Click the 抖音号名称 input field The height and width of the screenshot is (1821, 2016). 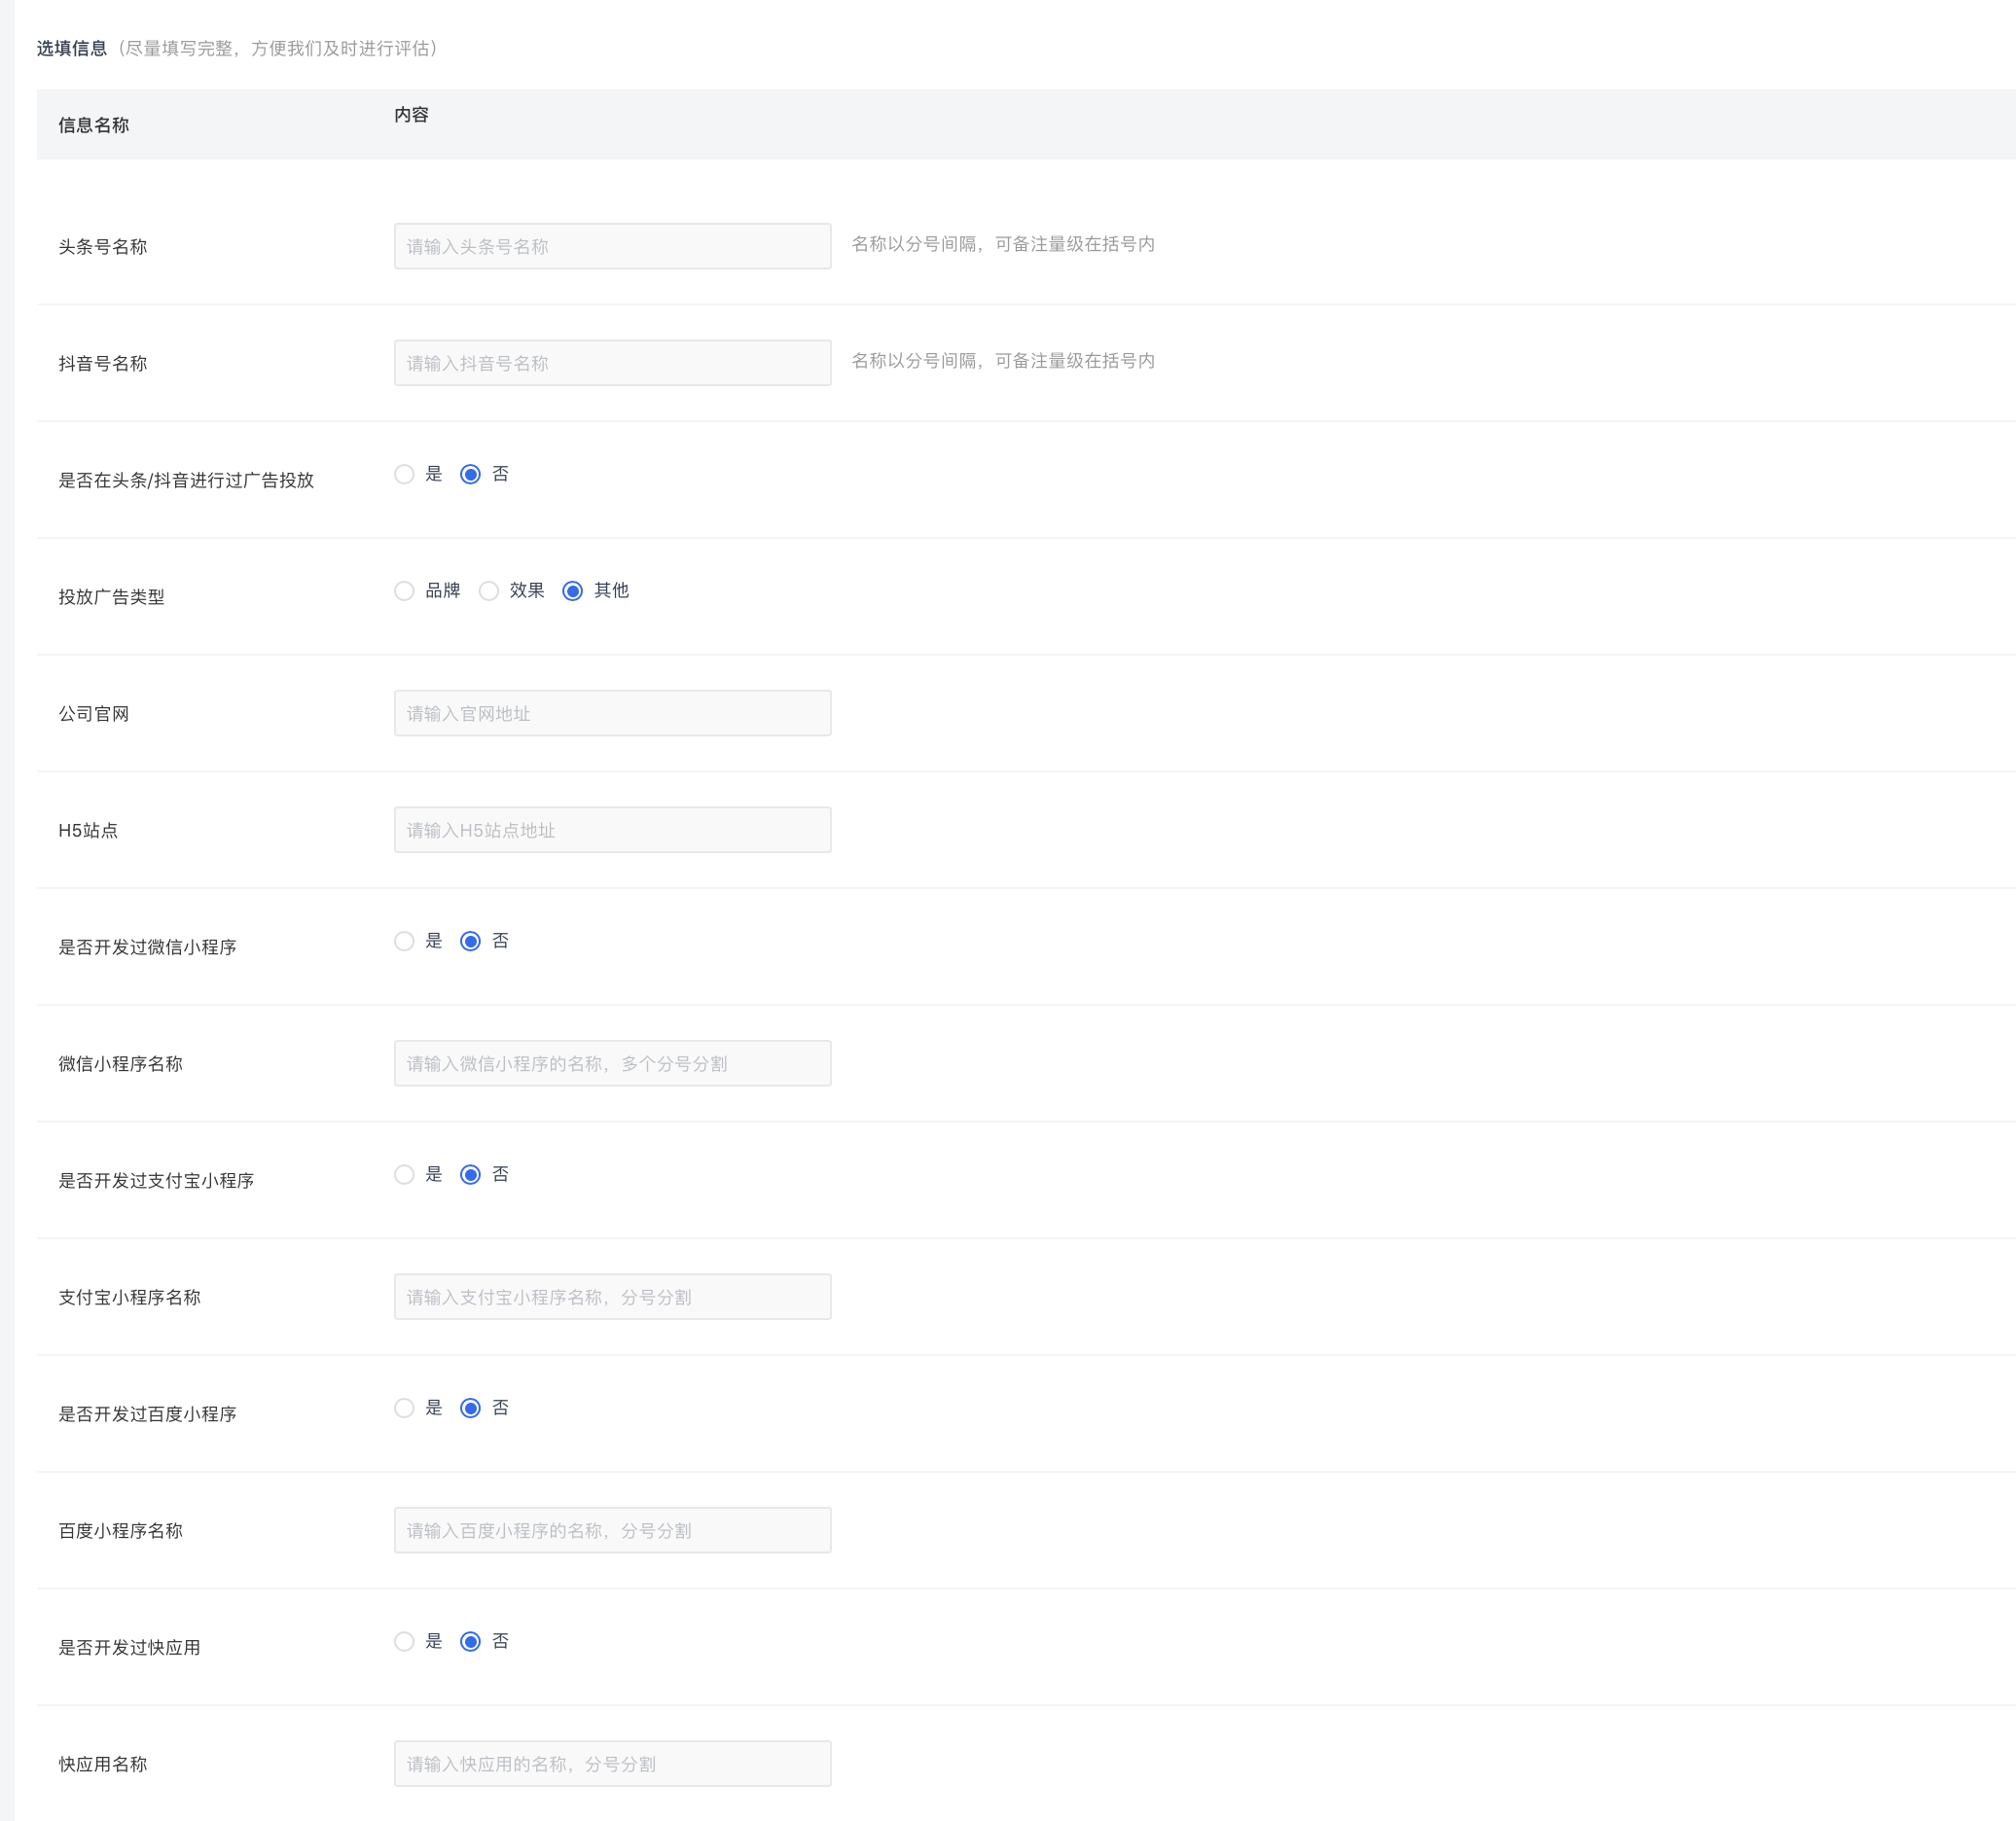click(x=612, y=363)
